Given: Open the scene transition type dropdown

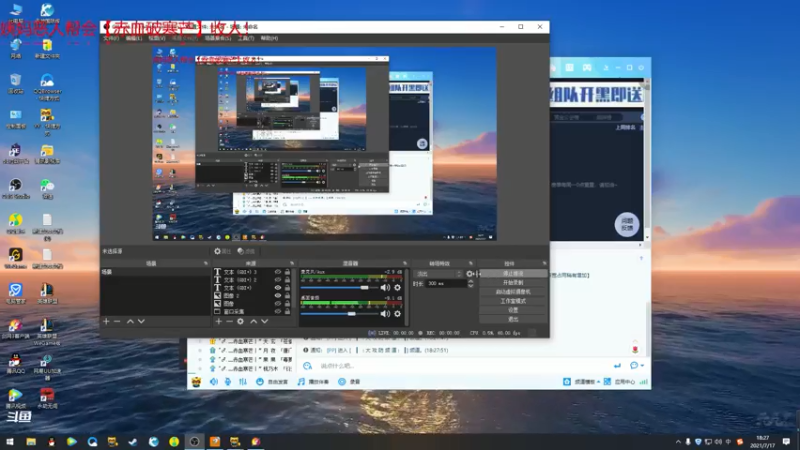Looking at the screenshot, I should coord(438,274).
